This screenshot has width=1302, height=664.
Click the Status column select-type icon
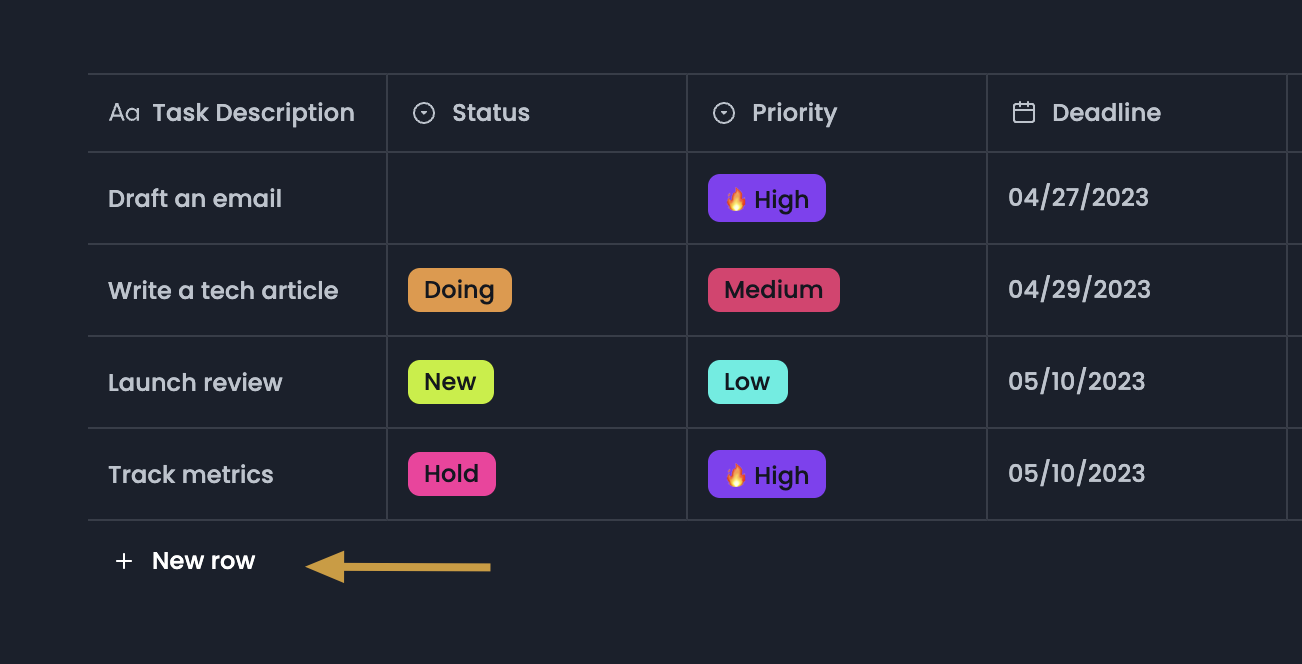(x=424, y=113)
